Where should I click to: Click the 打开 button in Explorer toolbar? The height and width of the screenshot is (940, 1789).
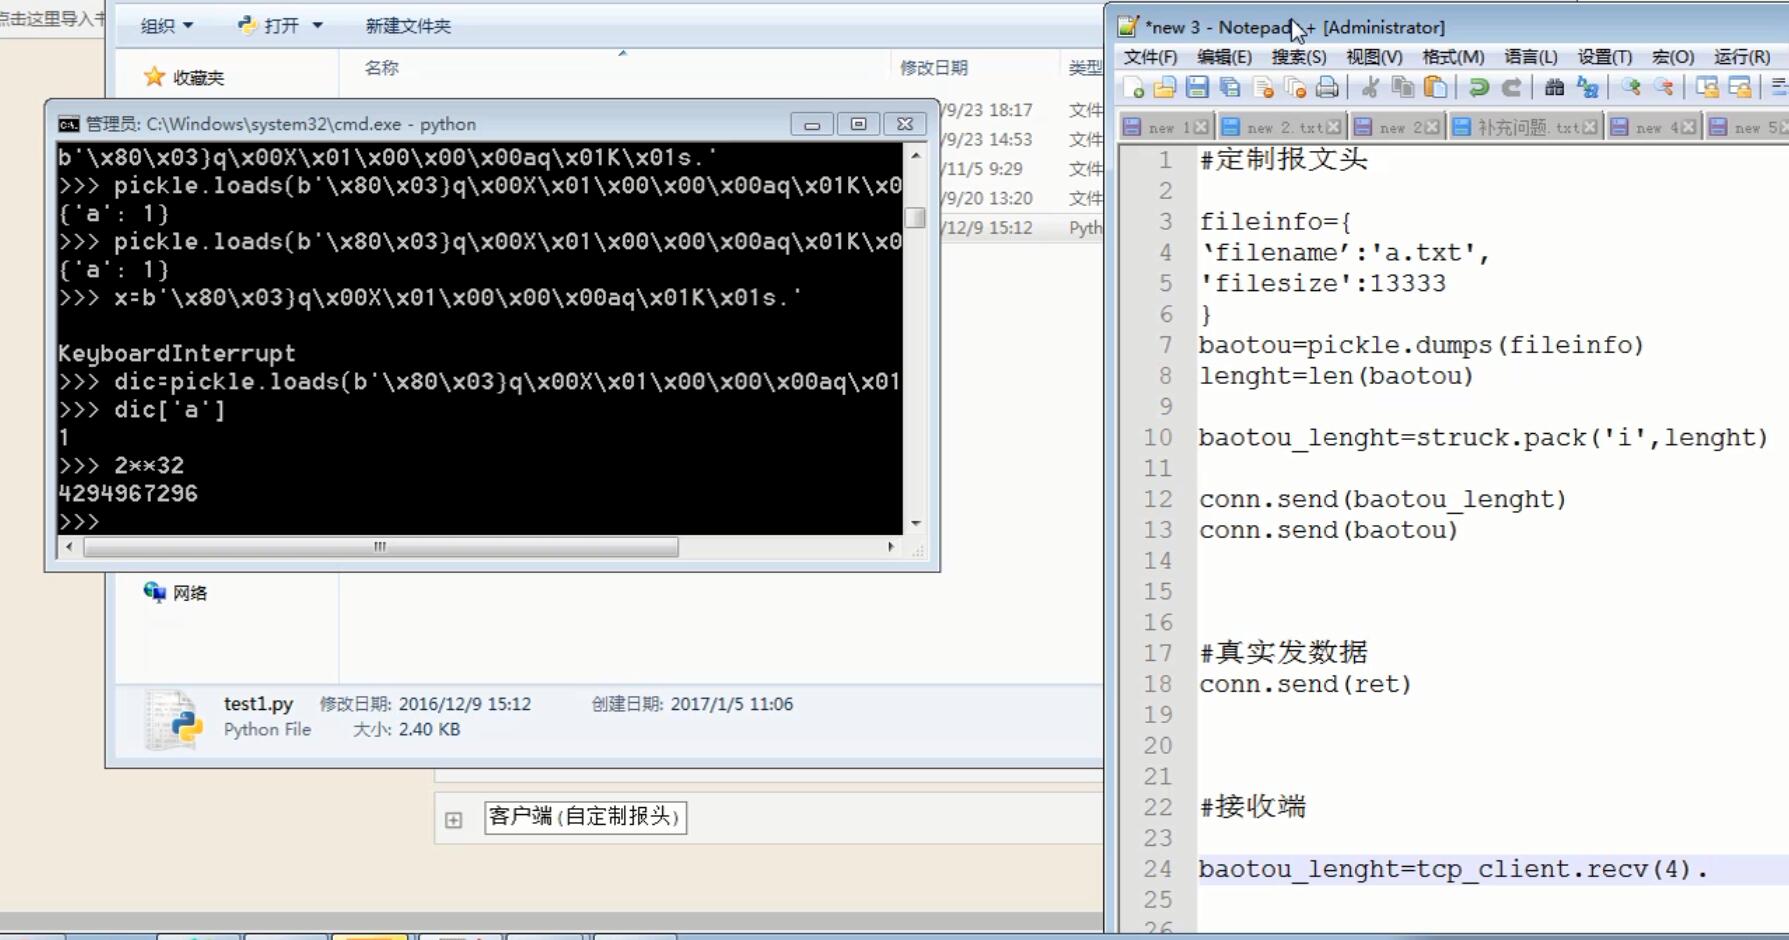[x=270, y=26]
